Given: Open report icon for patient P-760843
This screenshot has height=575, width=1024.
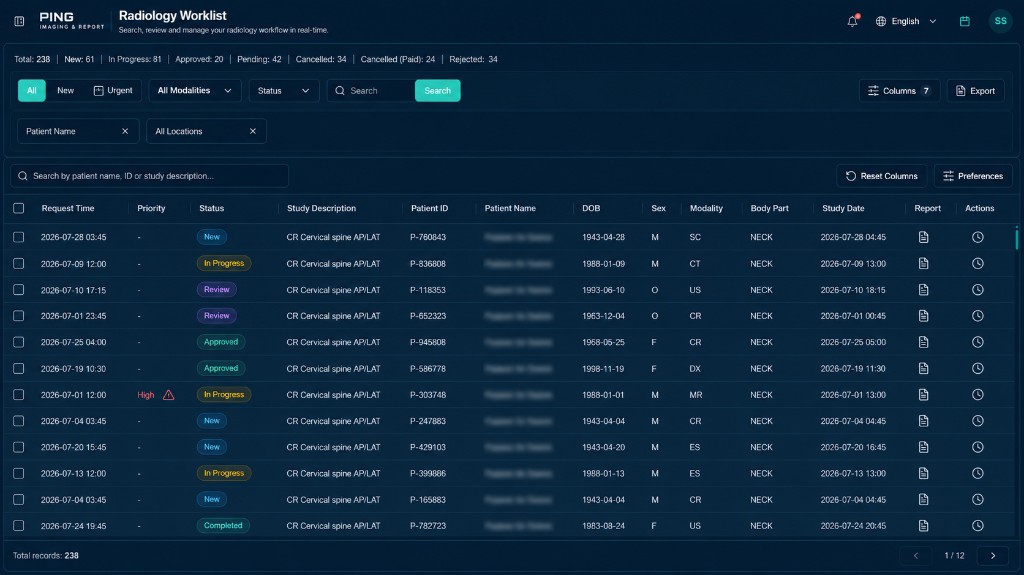Looking at the screenshot, I should pyautogui.click(x=923, y=237).
